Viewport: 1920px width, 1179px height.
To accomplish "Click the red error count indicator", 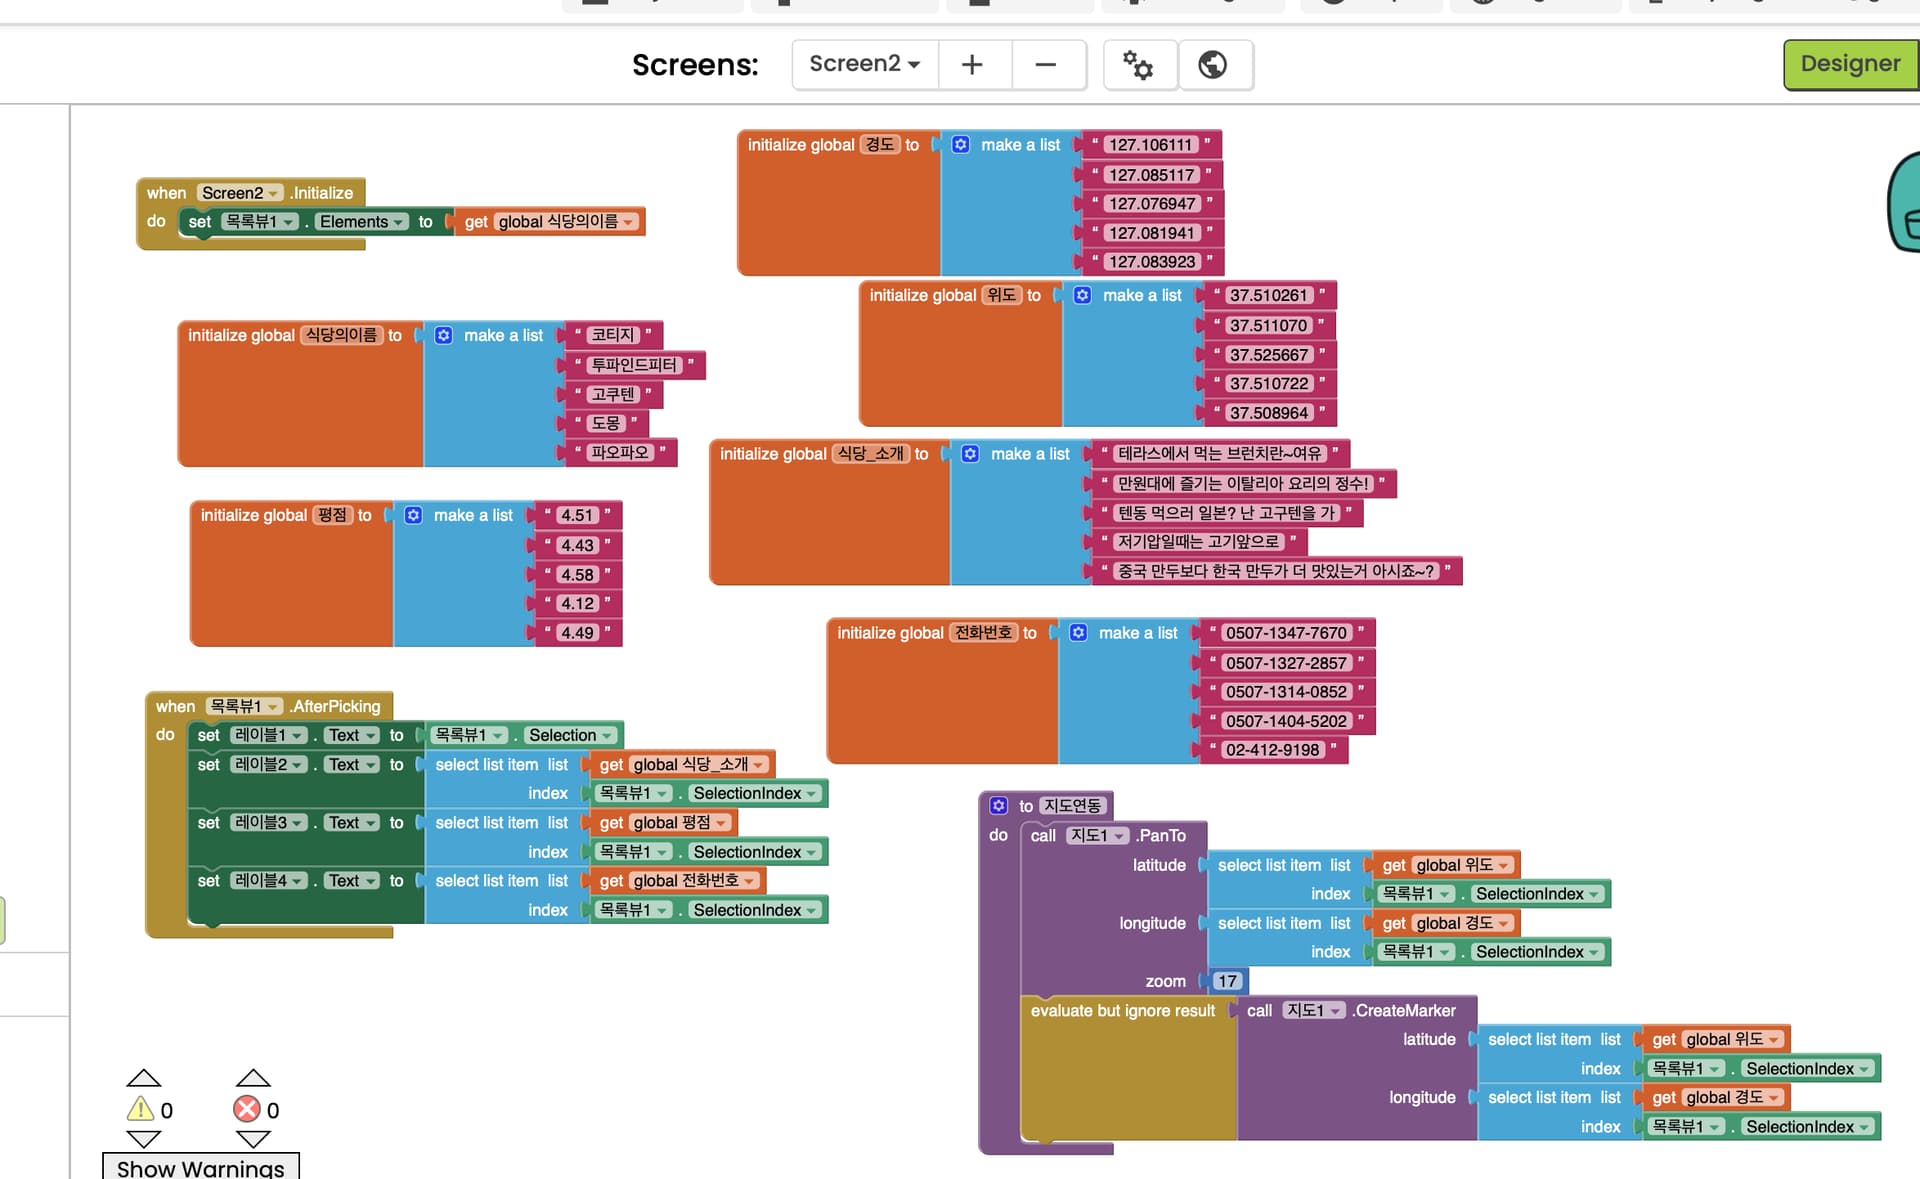I will [x=247, y=1109].
